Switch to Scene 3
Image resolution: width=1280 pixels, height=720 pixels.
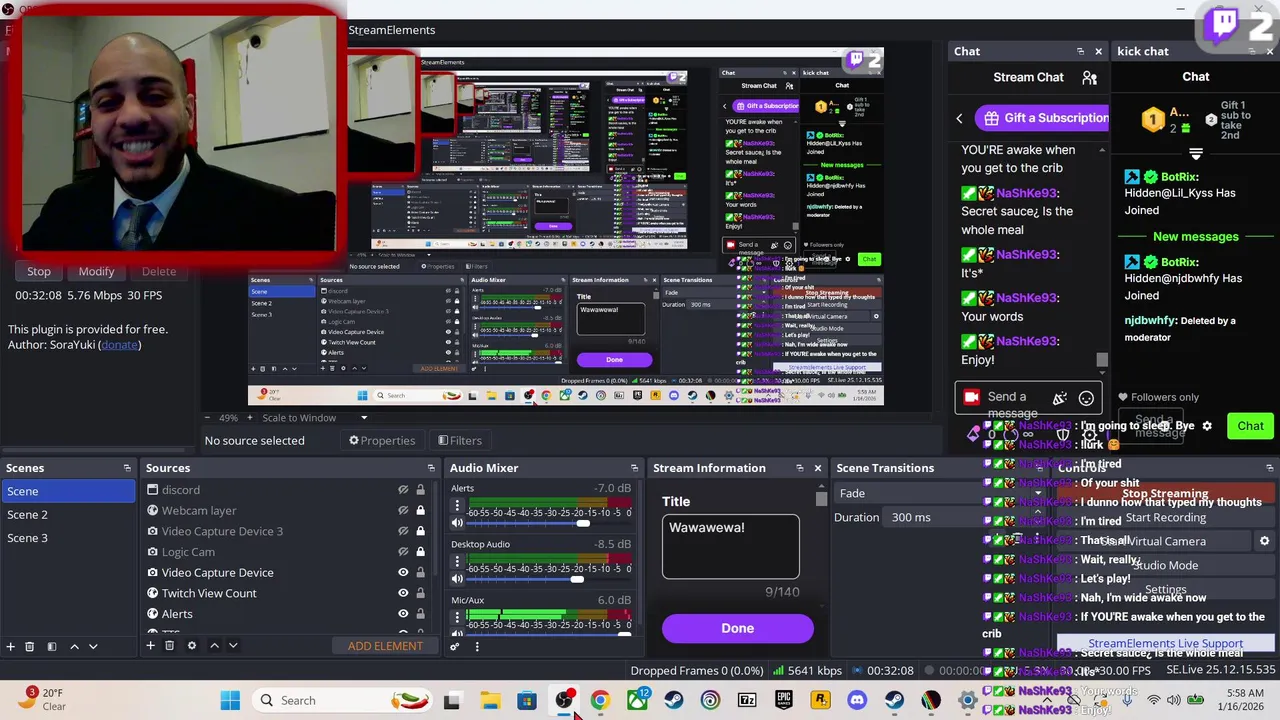(68, 538)
